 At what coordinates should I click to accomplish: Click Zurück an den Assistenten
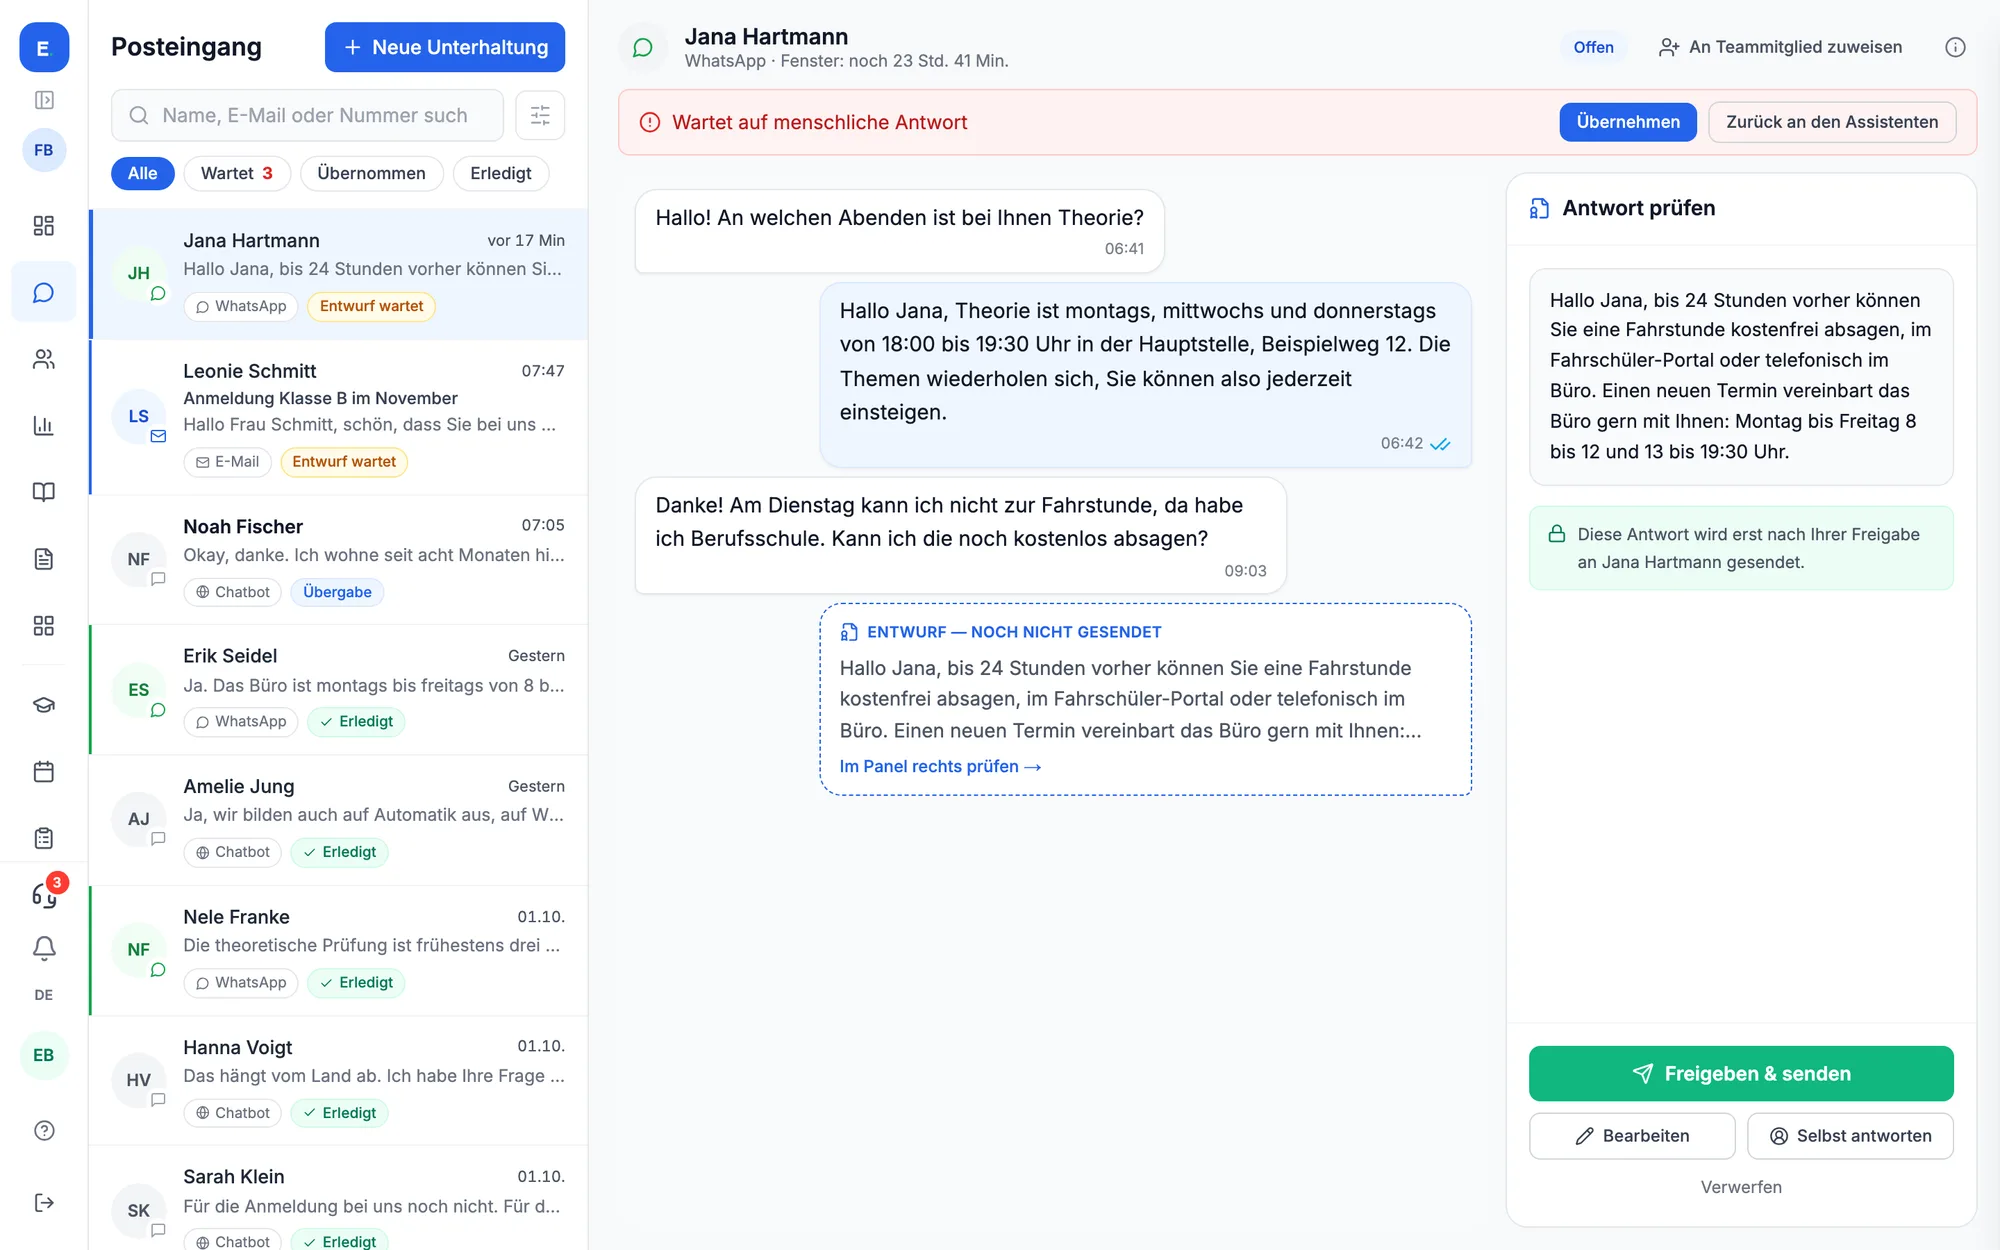1832,122
